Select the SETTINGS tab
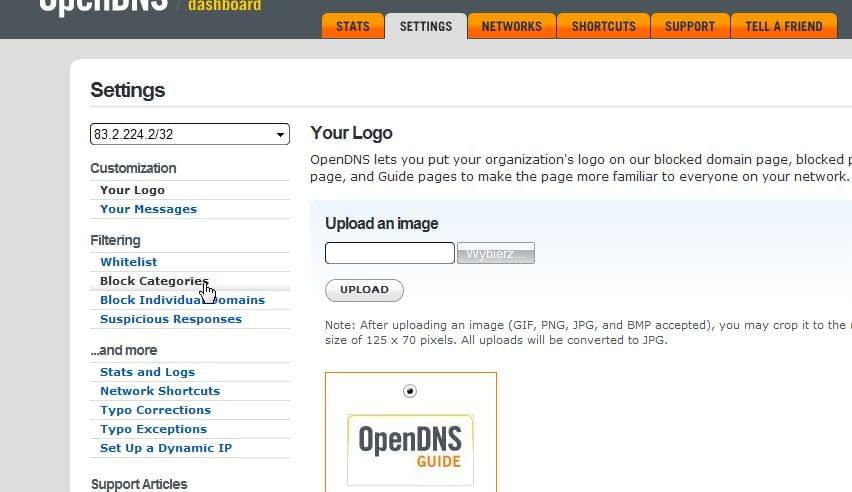Viewport: 852px width, 492px height. pos(426,26)
